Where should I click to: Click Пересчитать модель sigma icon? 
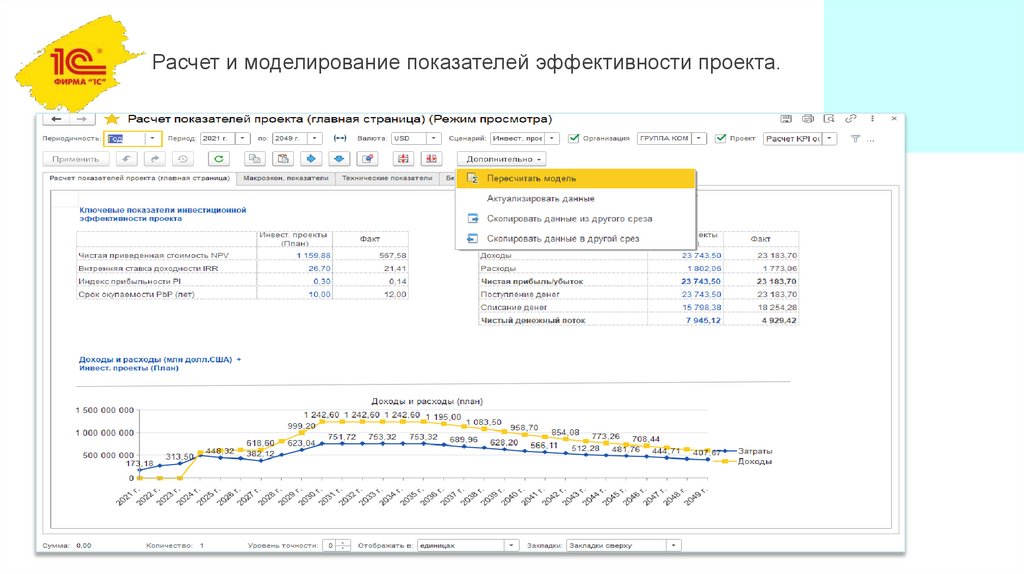click(x=472, y=178)
